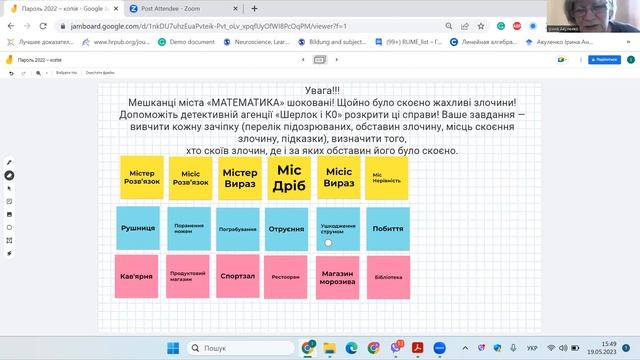Open the Bildung and subject bookmark
Viewport: 640px width, 360px height.
333,42
